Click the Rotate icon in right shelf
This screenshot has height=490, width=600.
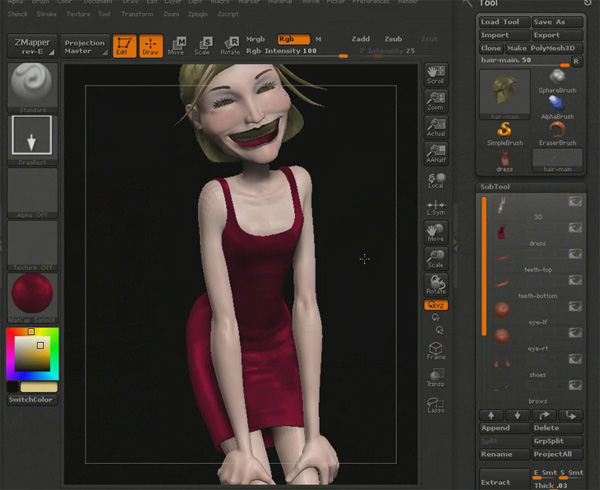(436, 285)
